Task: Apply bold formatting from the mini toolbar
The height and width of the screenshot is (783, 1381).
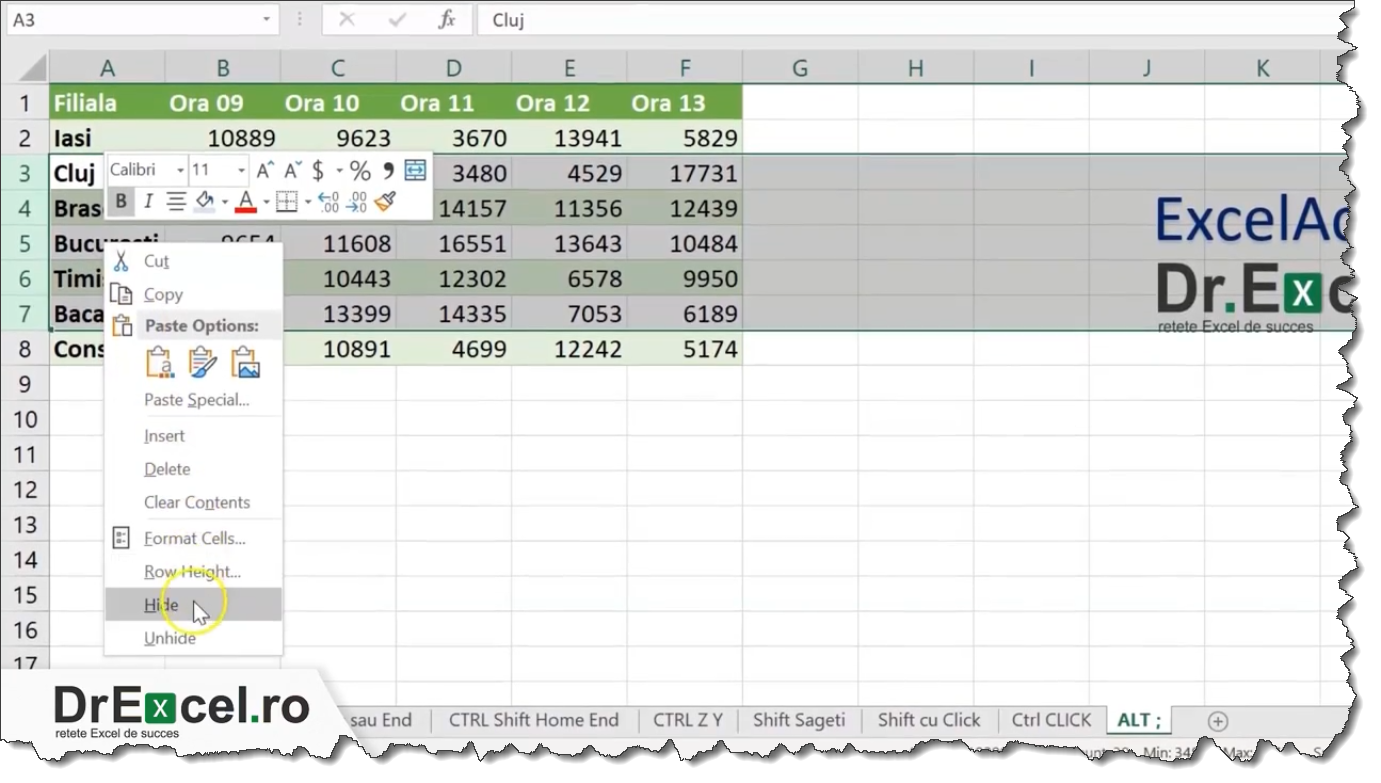Action: pos(122,201)
